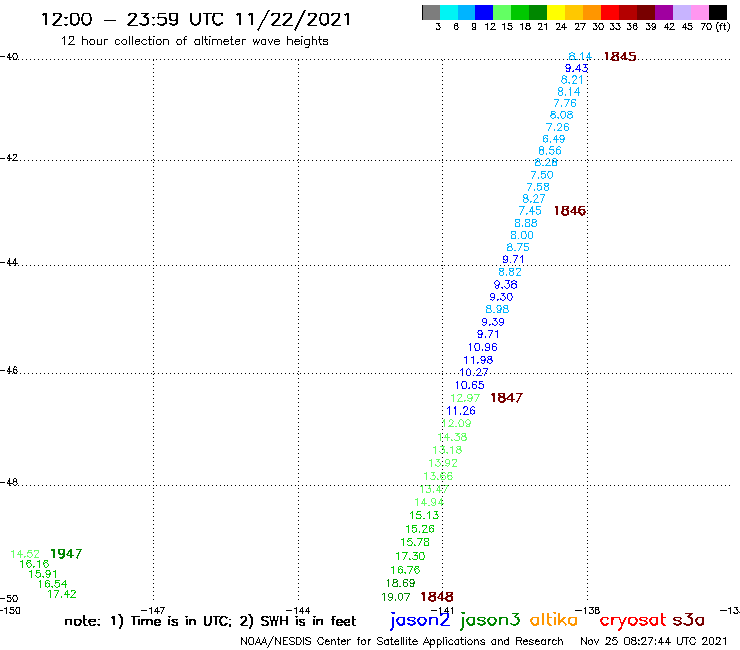740x650 pixels.
Task: Click the wave height value 9.39
Action: coord(493,322)
